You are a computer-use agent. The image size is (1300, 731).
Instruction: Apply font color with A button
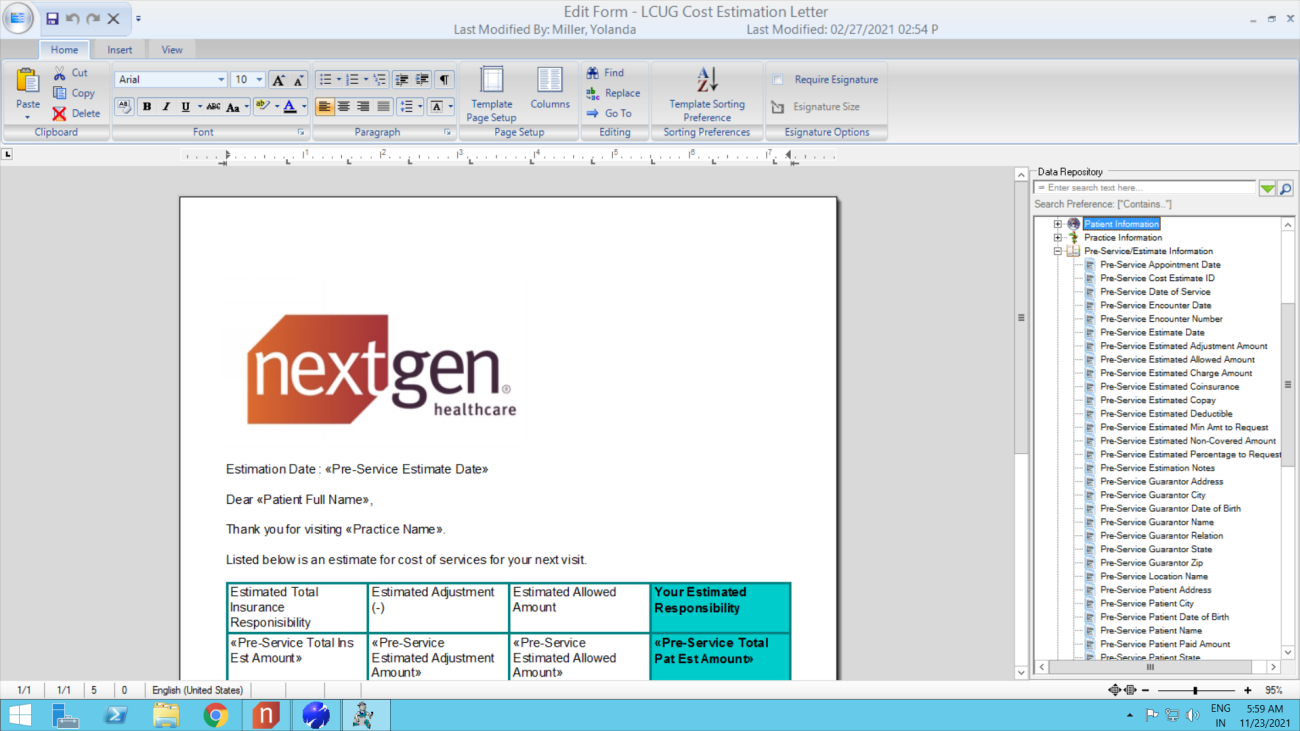pyautogui.click(x=289, y=106)
